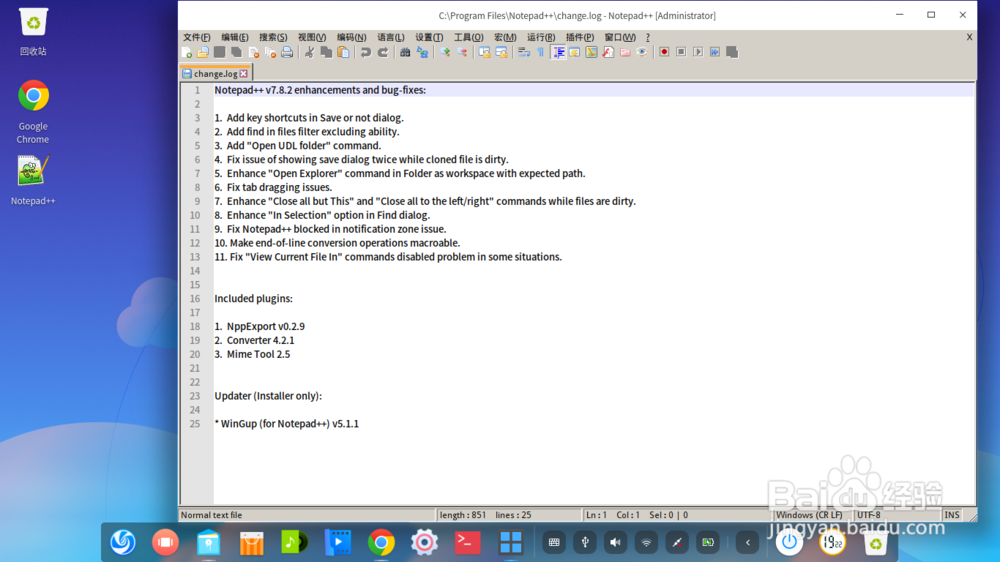The height and width of the screenshot is (562, 1000).
Task: Open the Deepin launcher in dock
Action: (122, 542)
